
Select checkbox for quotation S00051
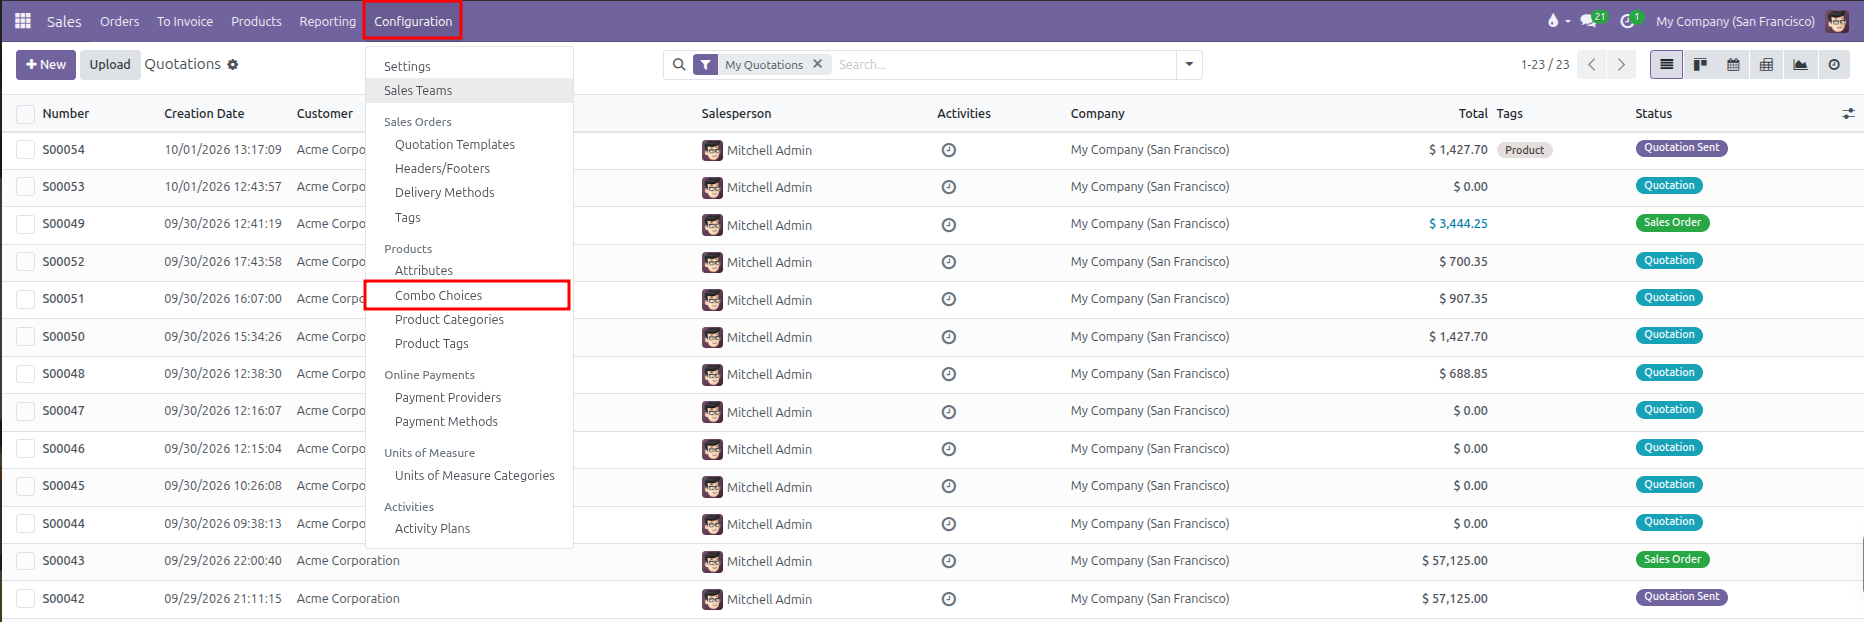point(25,299)
